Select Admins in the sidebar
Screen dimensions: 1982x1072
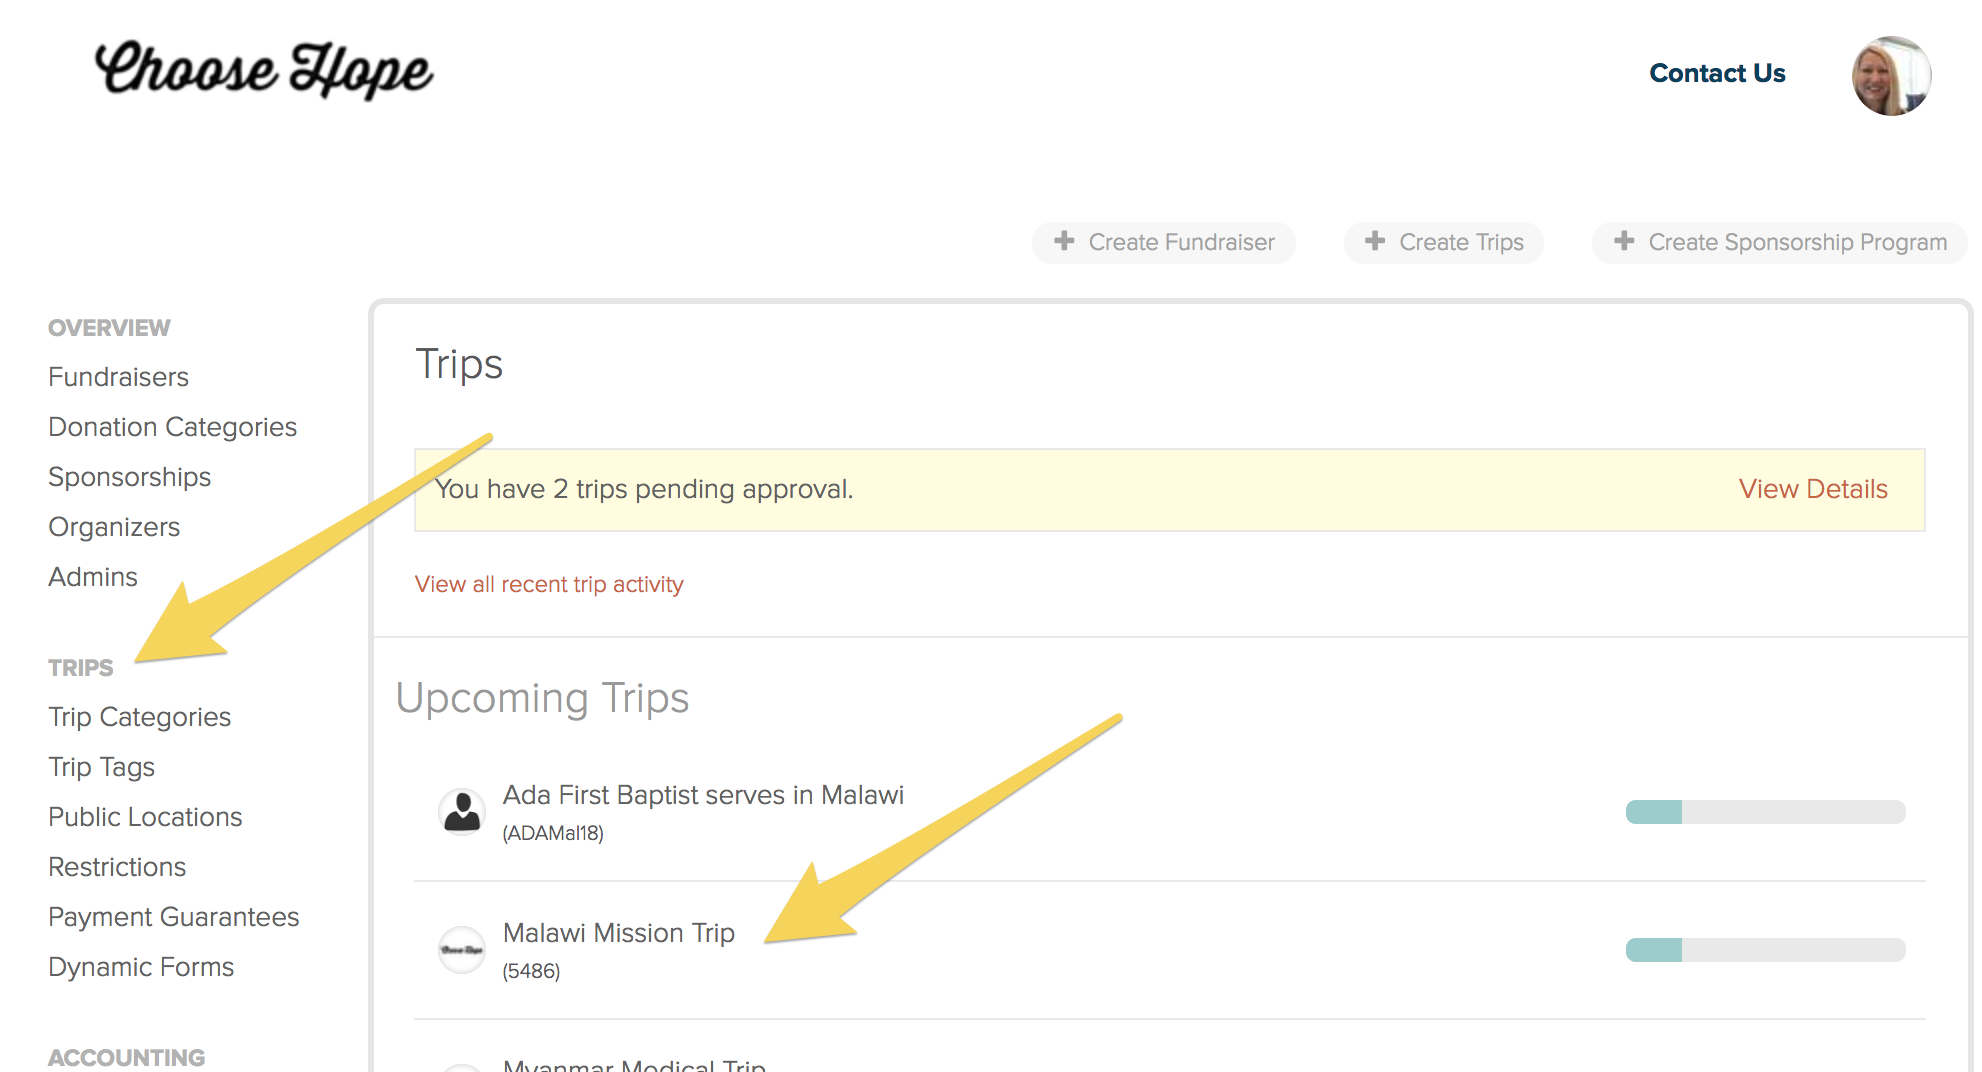coord(93,577)
